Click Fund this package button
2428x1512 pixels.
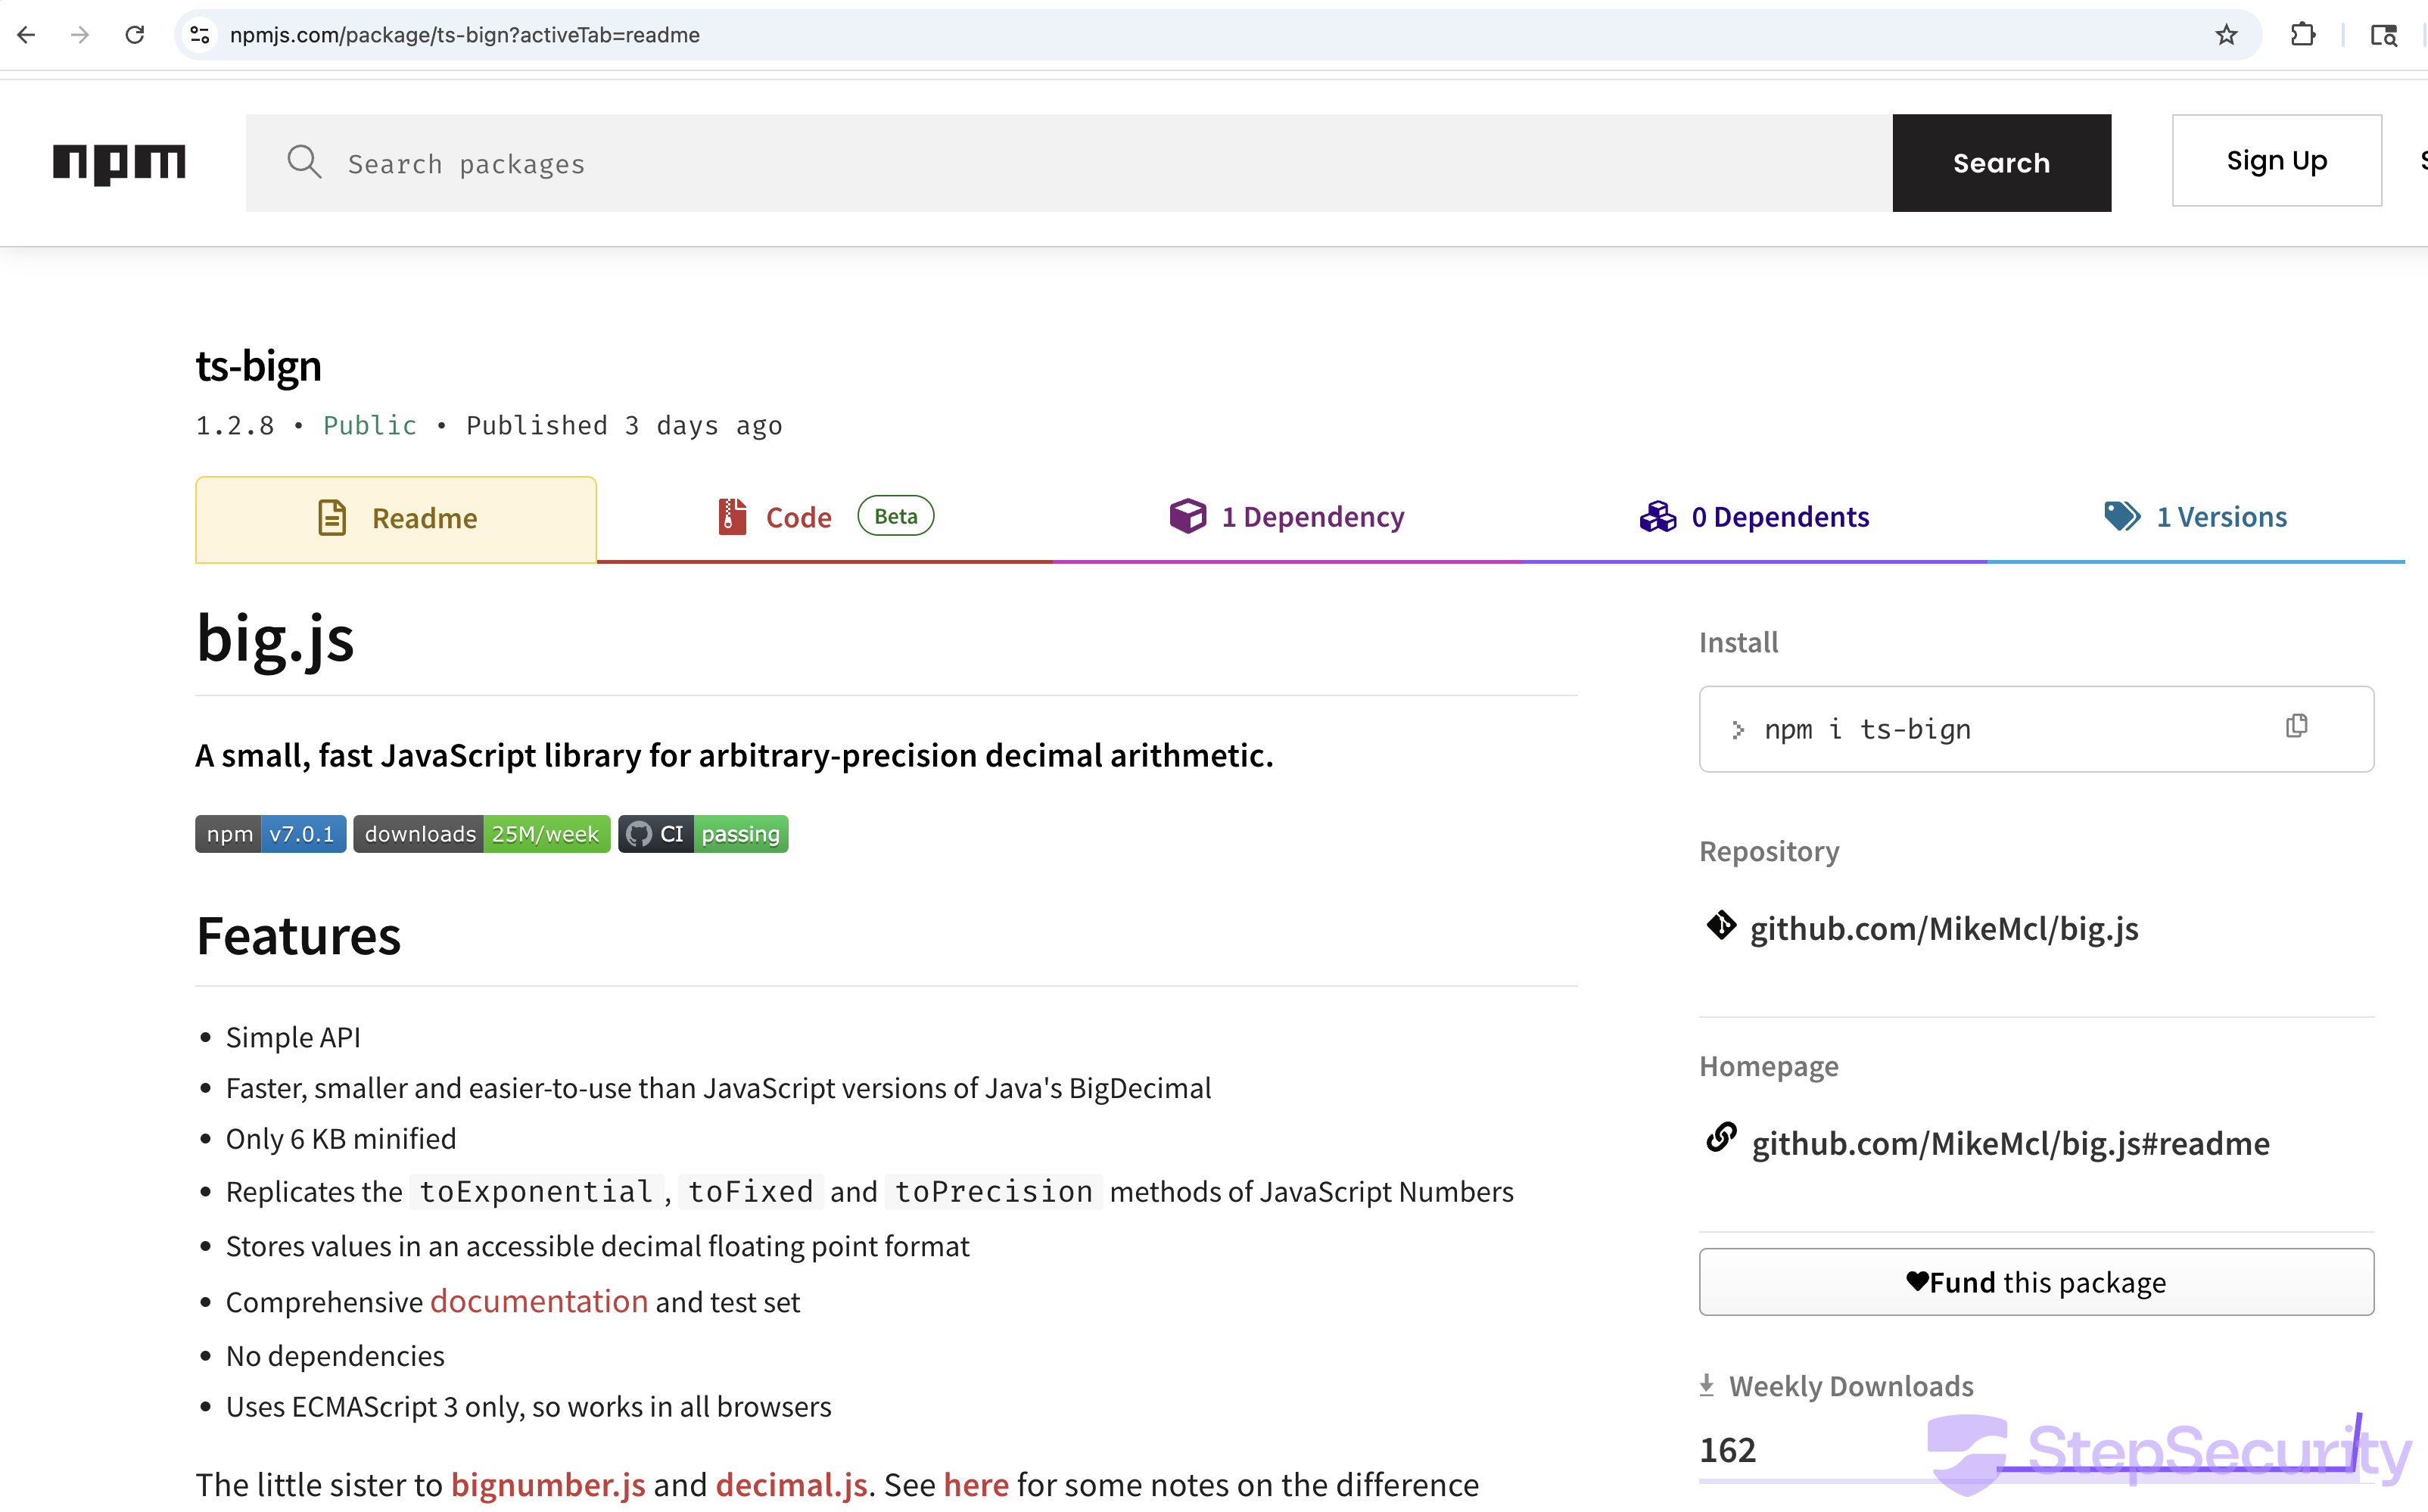click(x=2036, y=1282)
